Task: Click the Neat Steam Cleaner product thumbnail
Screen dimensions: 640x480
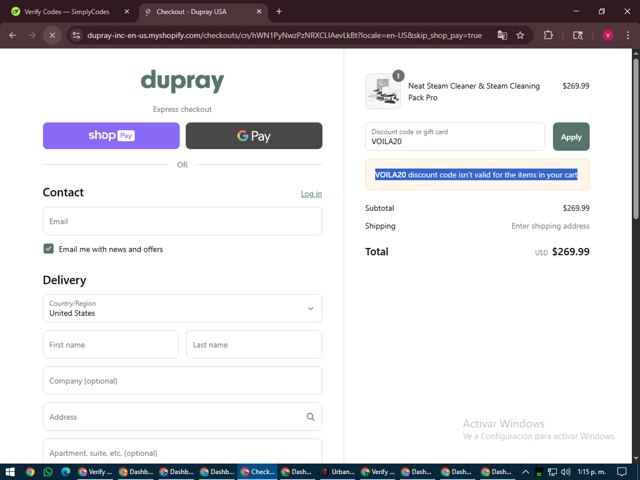Action: [x=383, y=91]
